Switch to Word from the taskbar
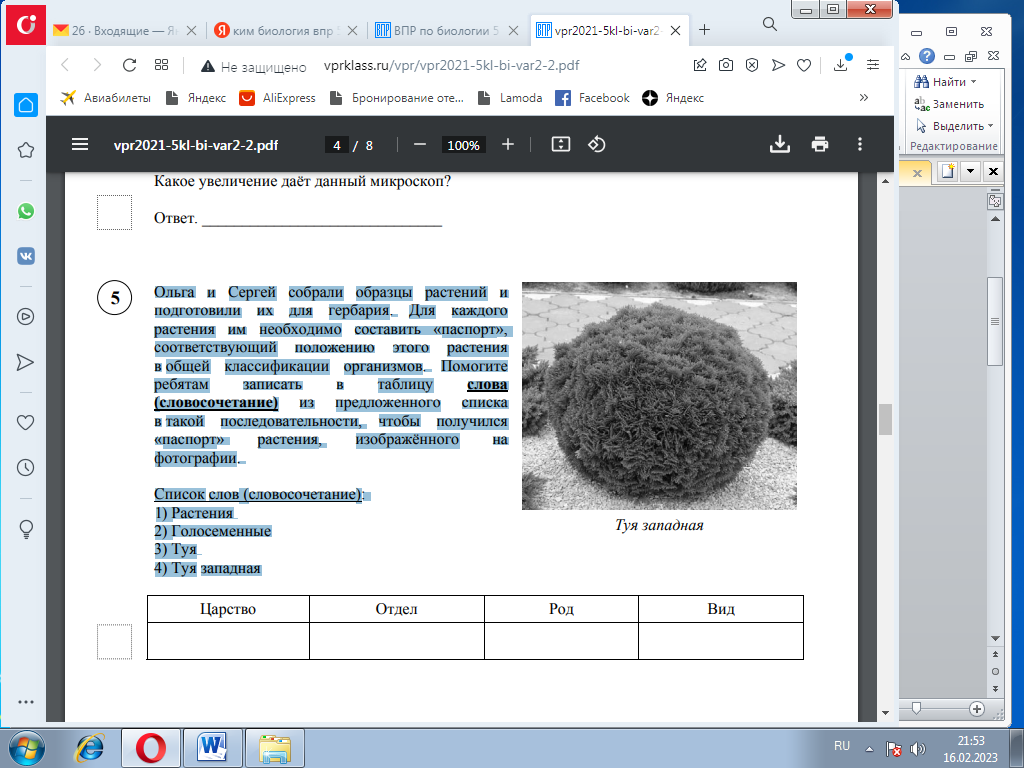Image resolution: width=1024 pixels, height=768 pixels. click(x=213, y=748)
